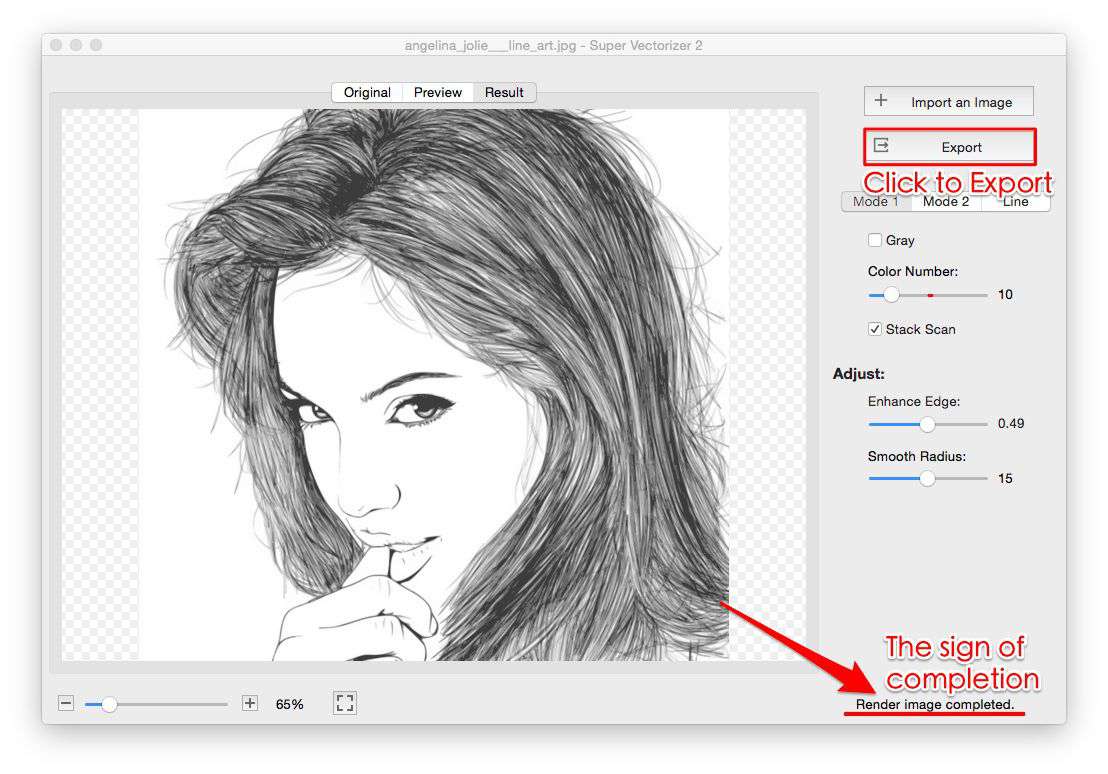Click the zoom level slider handle

click(x=108, y=703)
